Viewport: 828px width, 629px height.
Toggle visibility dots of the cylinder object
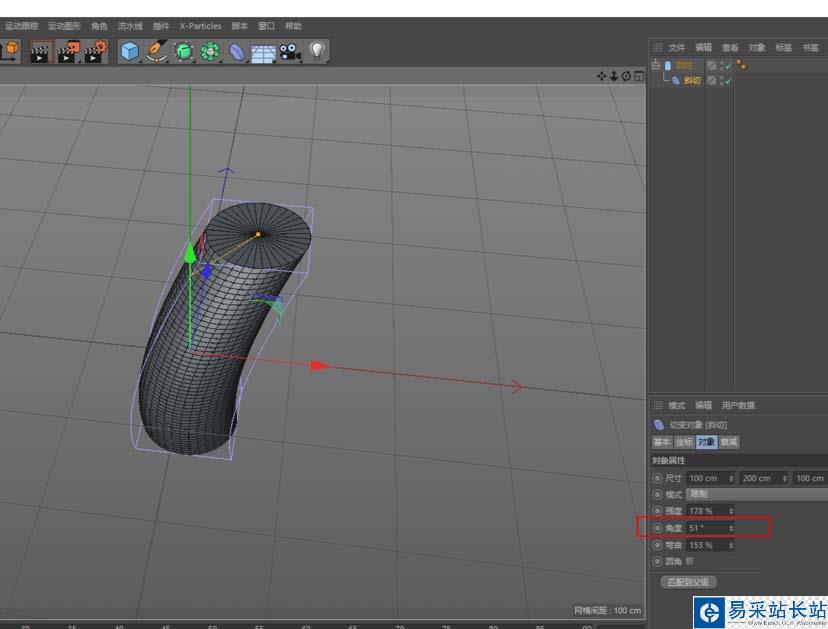pyautogui.click(x=721, y=66)
